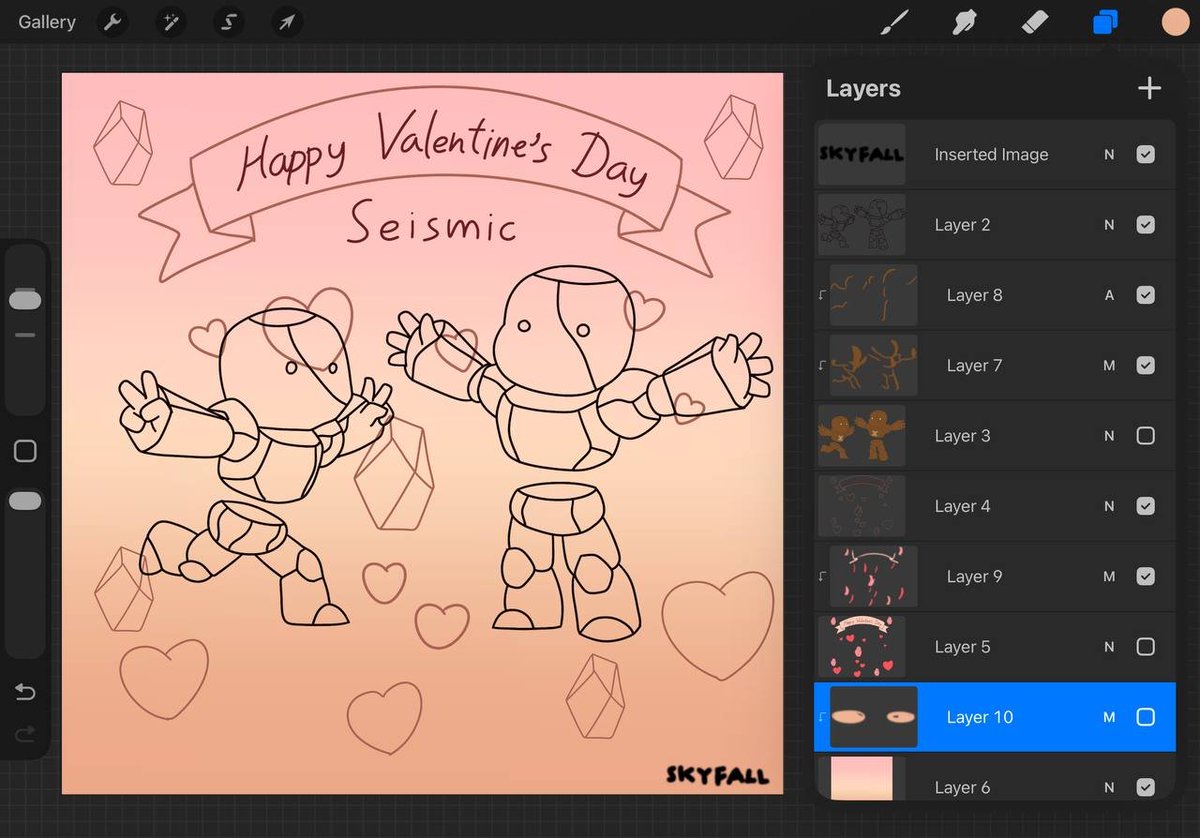Hide Layer 2 via its checkbox
The image size is (1200, 838).
coord(1146,225)
